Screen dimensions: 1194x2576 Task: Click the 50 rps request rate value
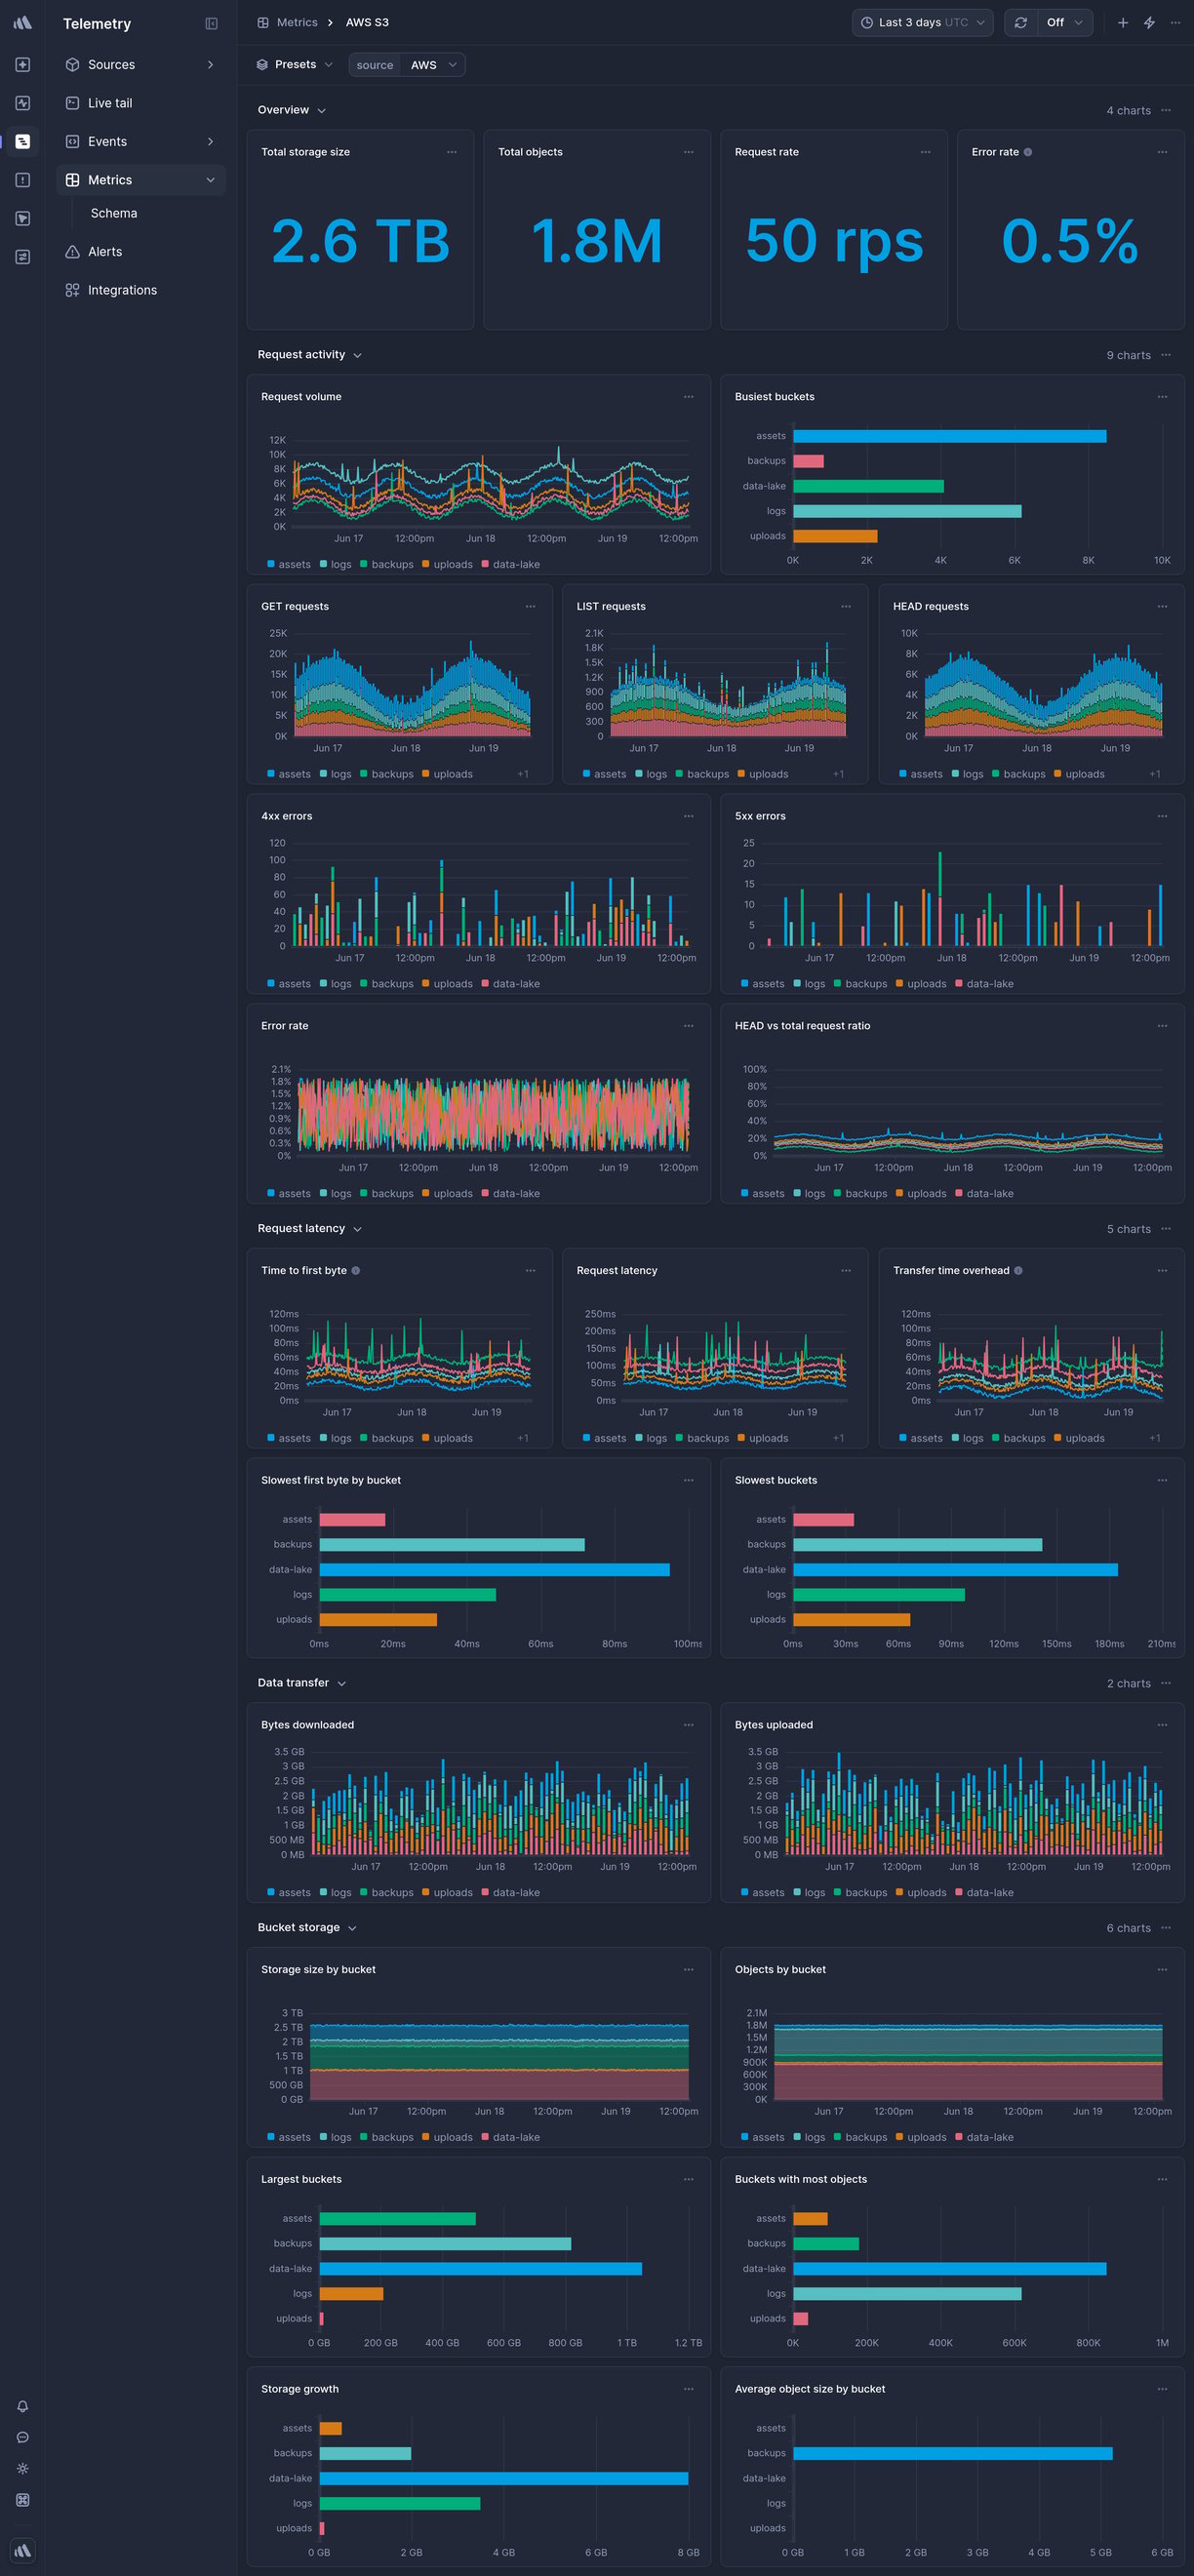coord(834,241)
